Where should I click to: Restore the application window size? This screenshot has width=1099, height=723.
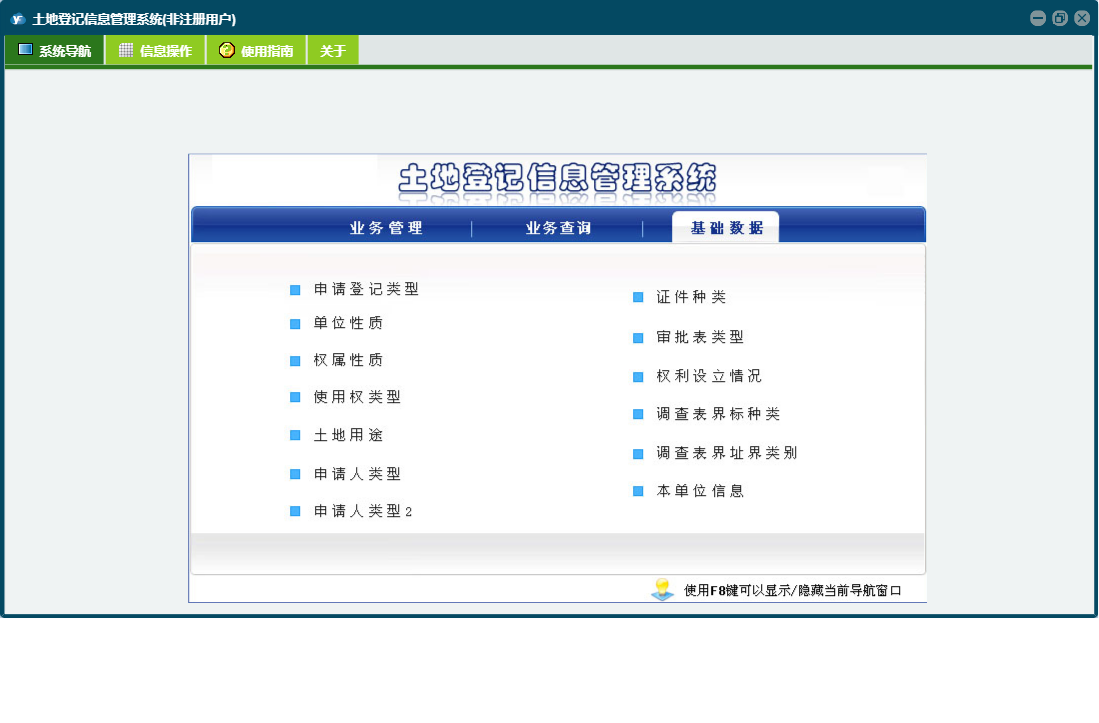point(1060,18)
